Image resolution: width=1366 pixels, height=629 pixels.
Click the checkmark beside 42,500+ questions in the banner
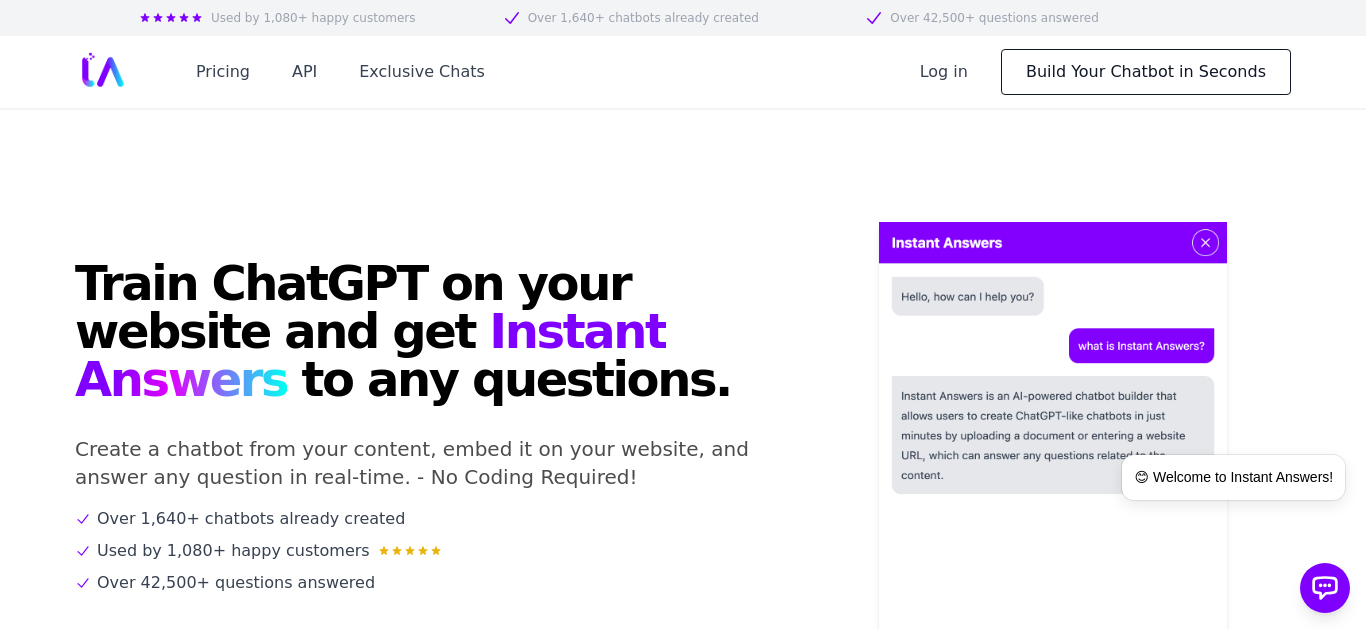coord(874,18)
